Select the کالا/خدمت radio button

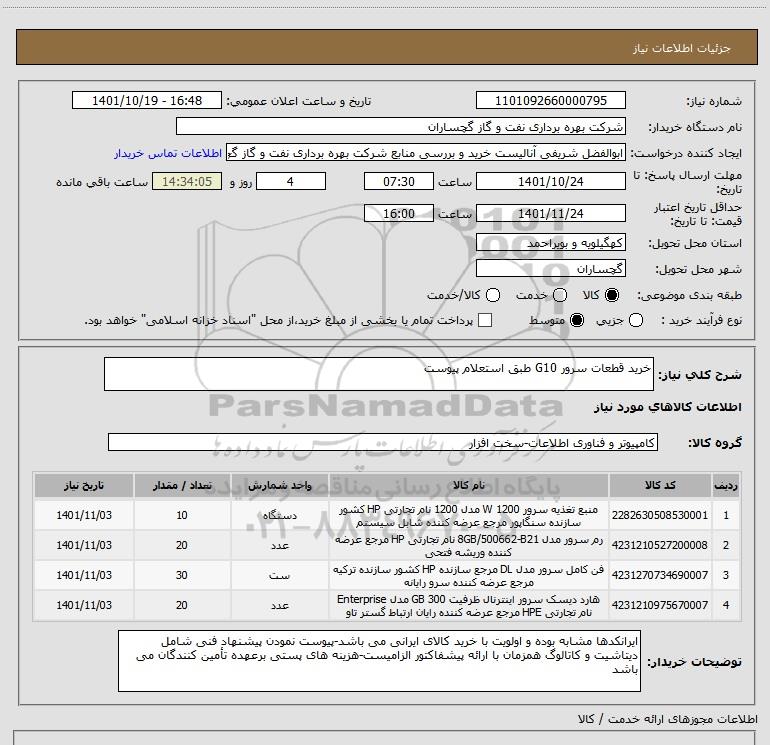coord(493,295)
